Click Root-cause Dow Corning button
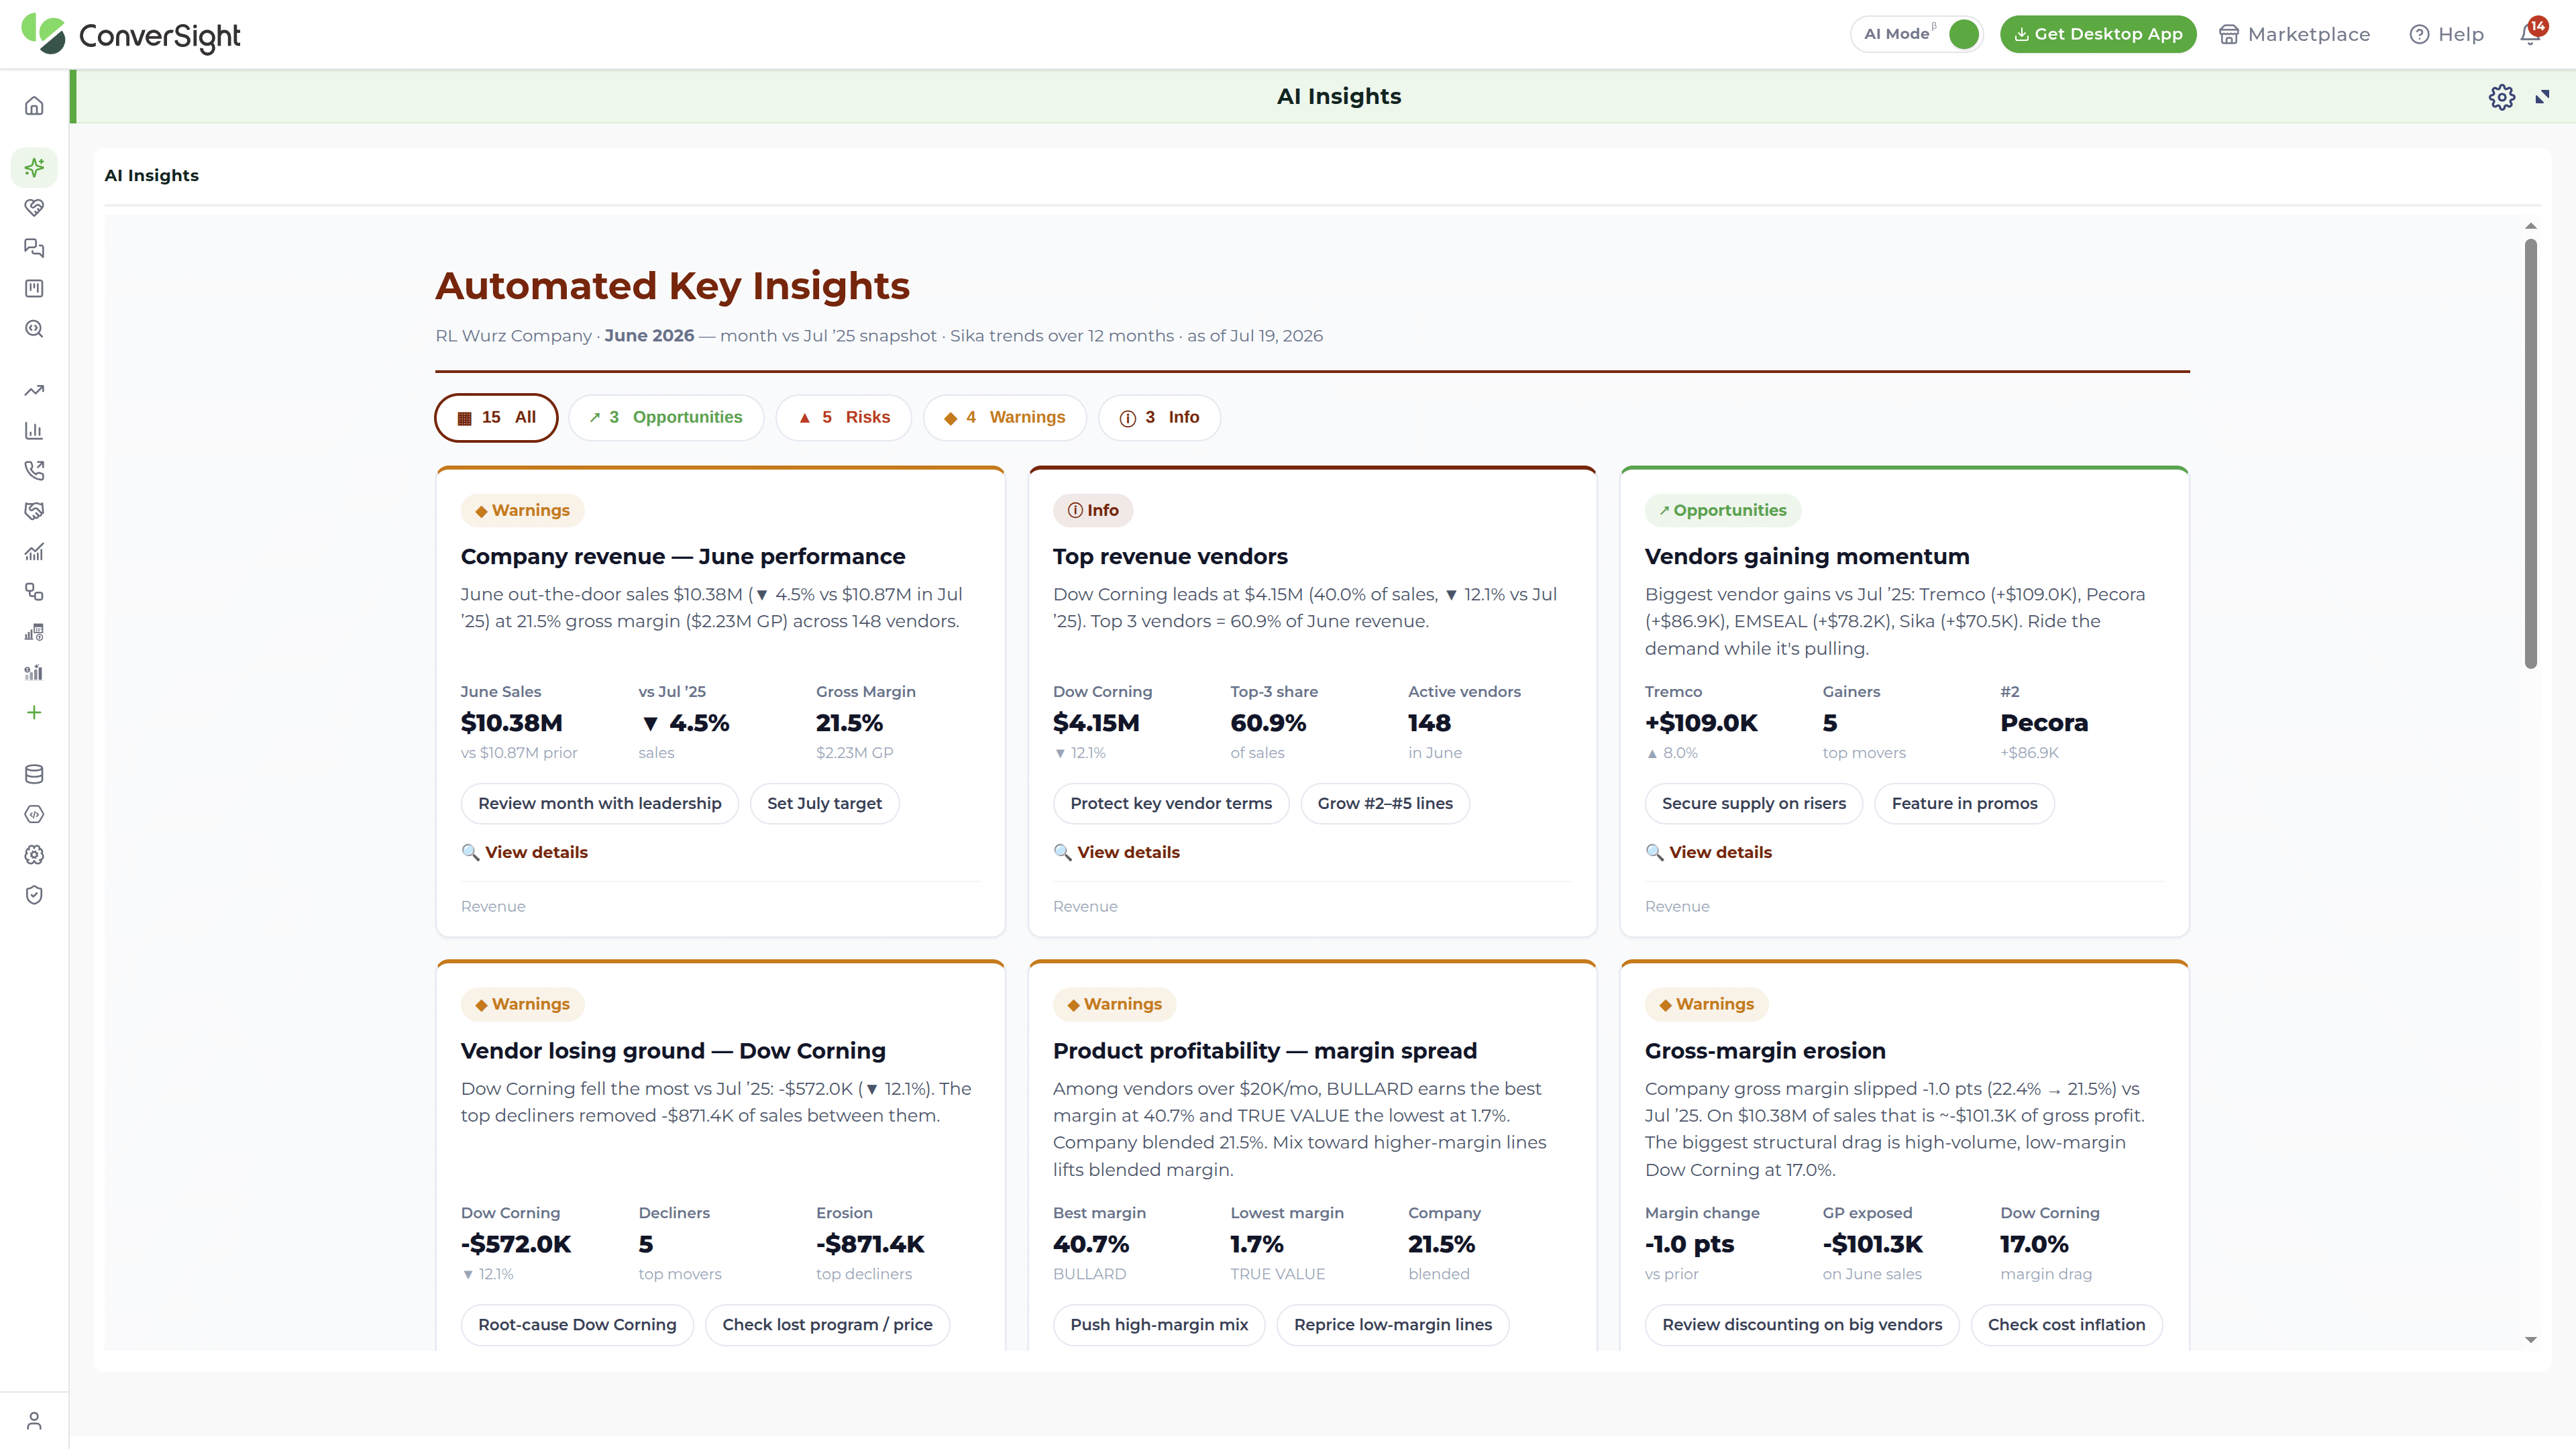Viewport: 2576px width, 1449px height. pos(577,1324)
